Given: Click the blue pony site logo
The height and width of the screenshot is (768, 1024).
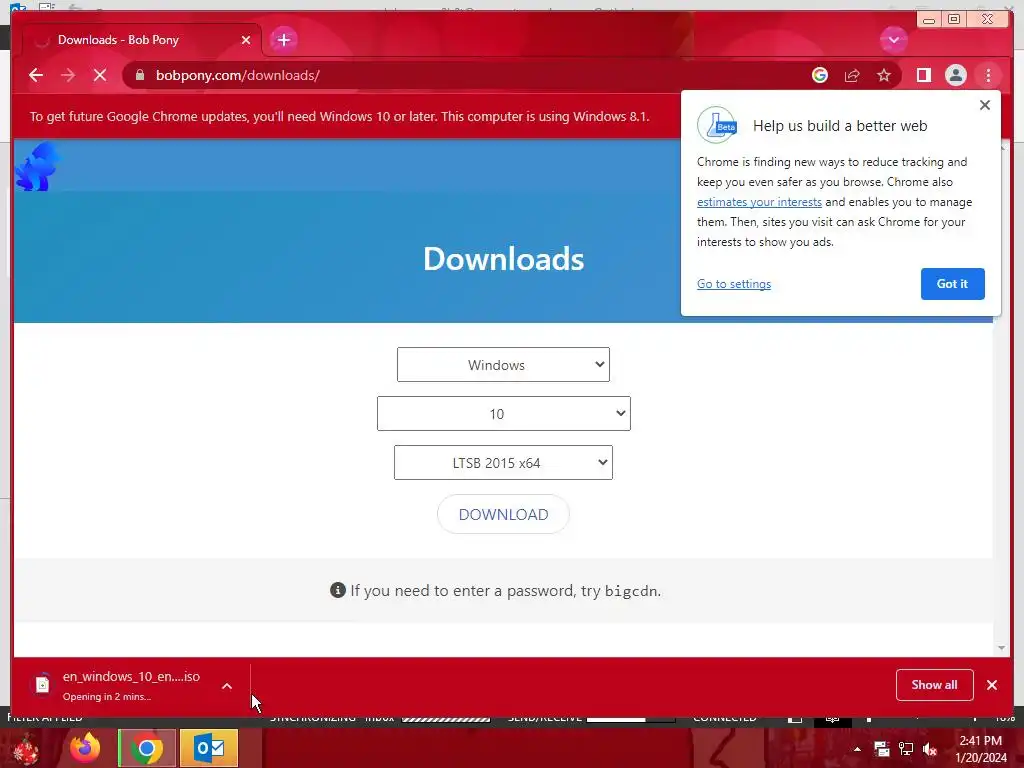Looking at the screenshot, I should (x=37, y=167).
